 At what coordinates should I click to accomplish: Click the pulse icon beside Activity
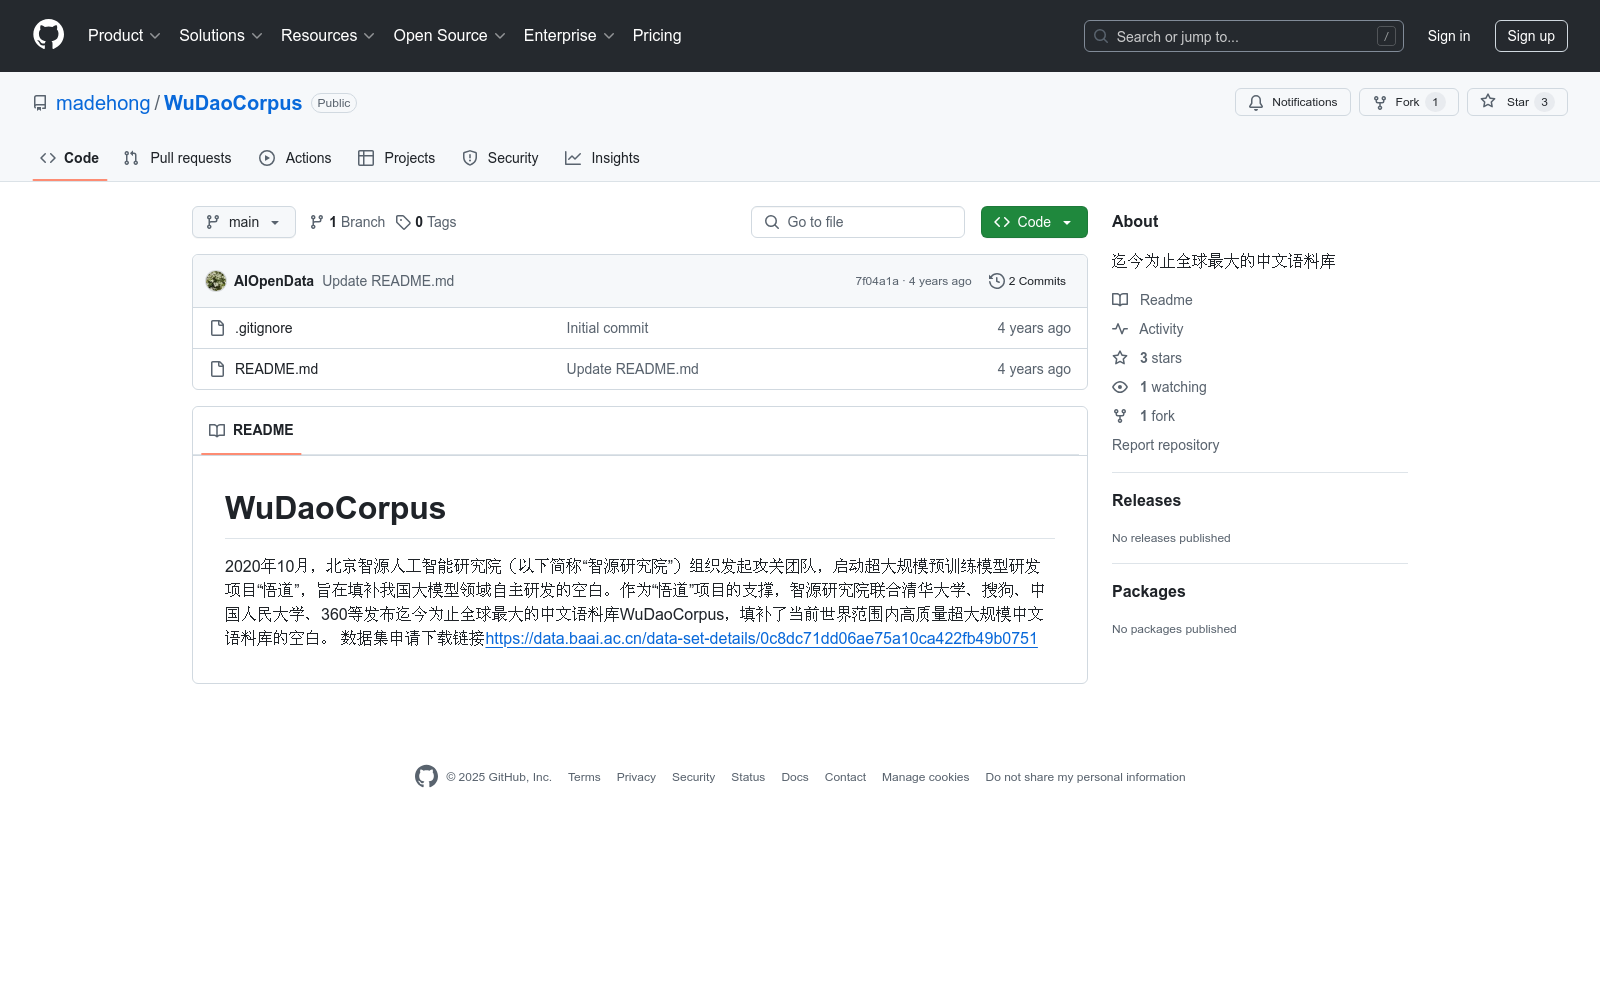point(1120,329)
